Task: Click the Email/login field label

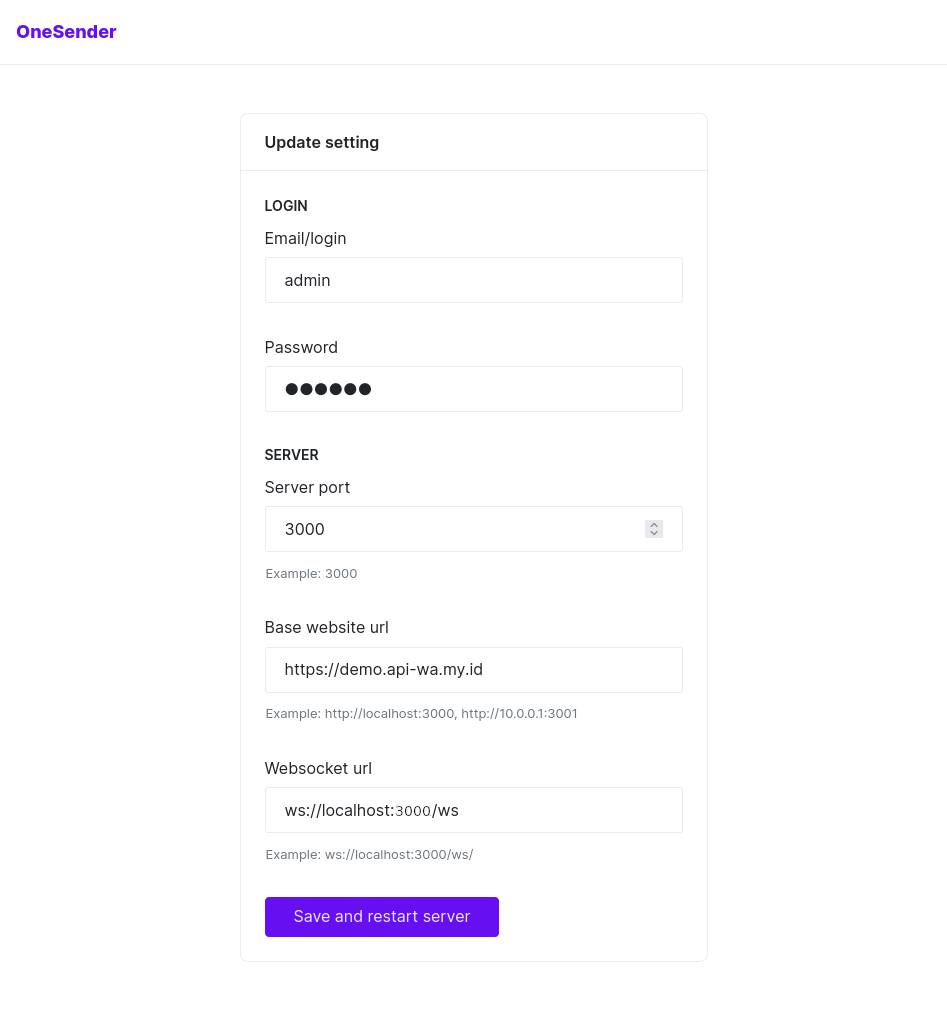Action: click(x=305, y=238)
